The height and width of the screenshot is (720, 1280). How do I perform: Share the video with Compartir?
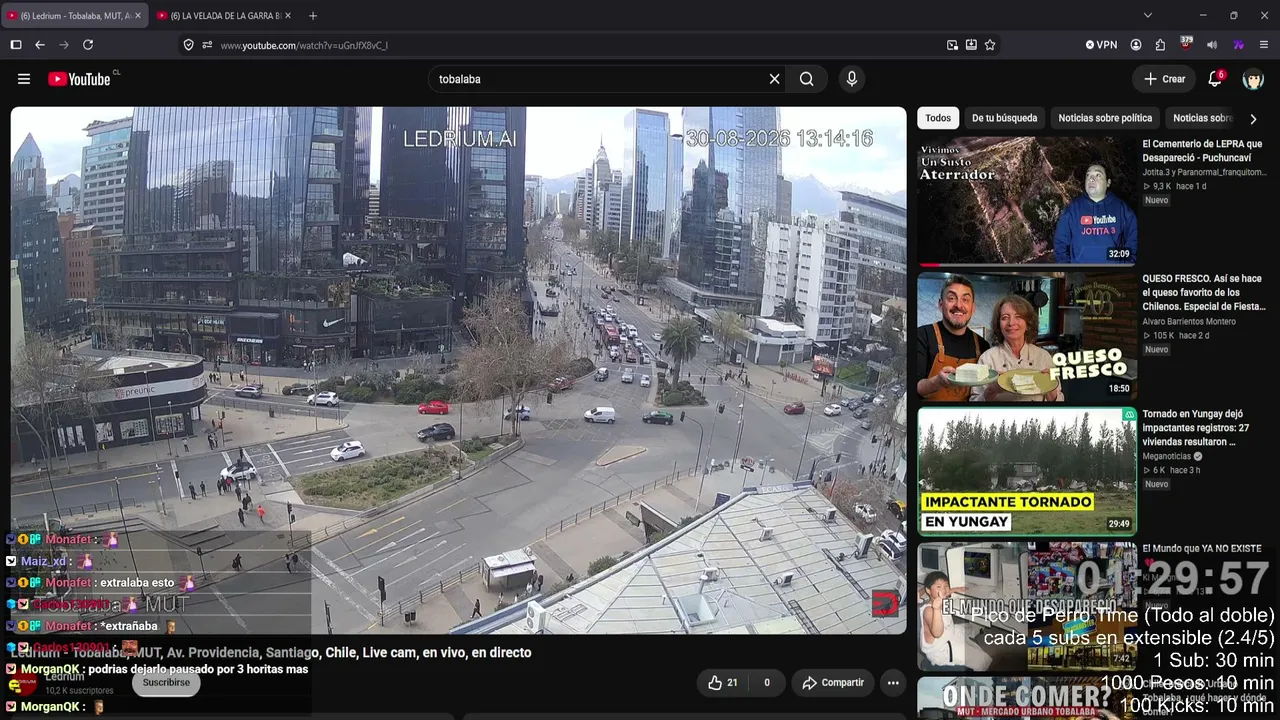pos(832,683)
